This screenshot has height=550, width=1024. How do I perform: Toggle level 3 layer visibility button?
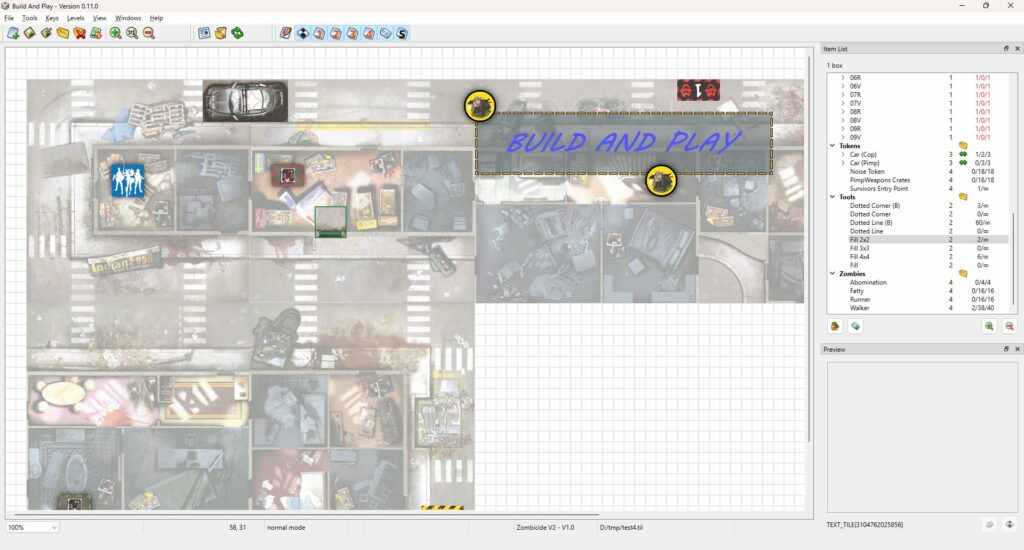(x=352, y=33)
